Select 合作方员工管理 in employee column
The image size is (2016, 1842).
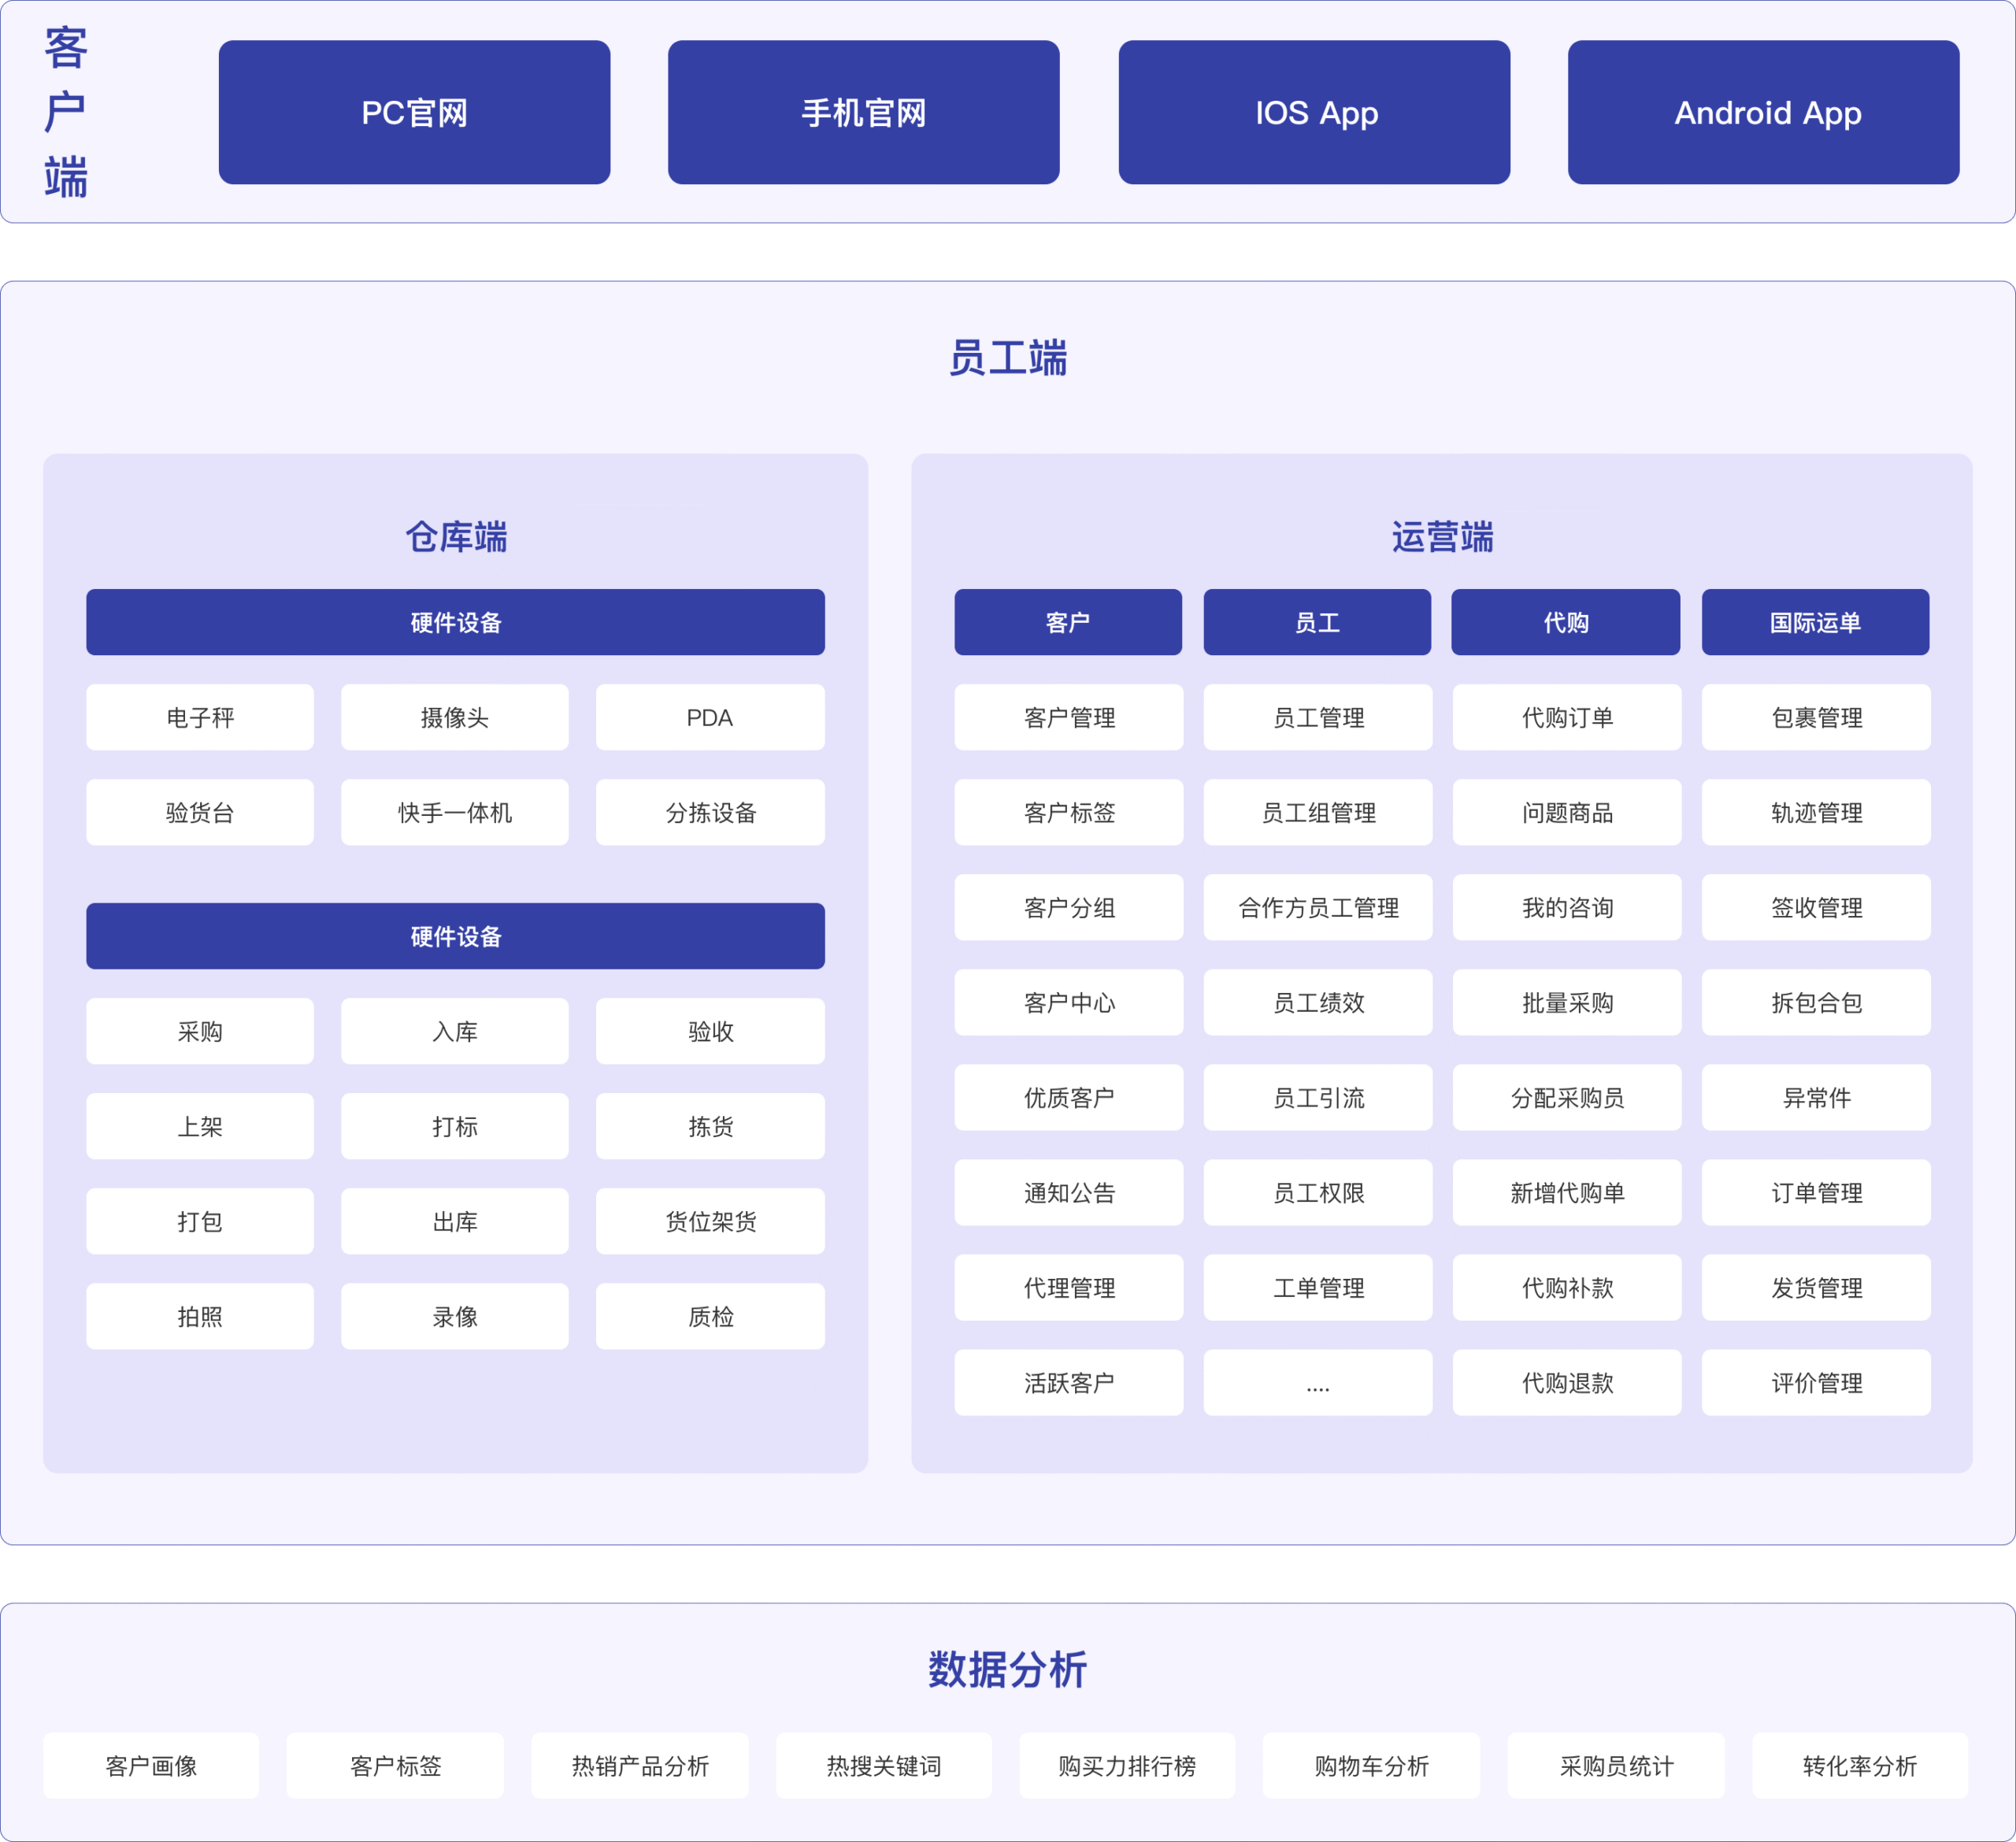coord(1318,907)
